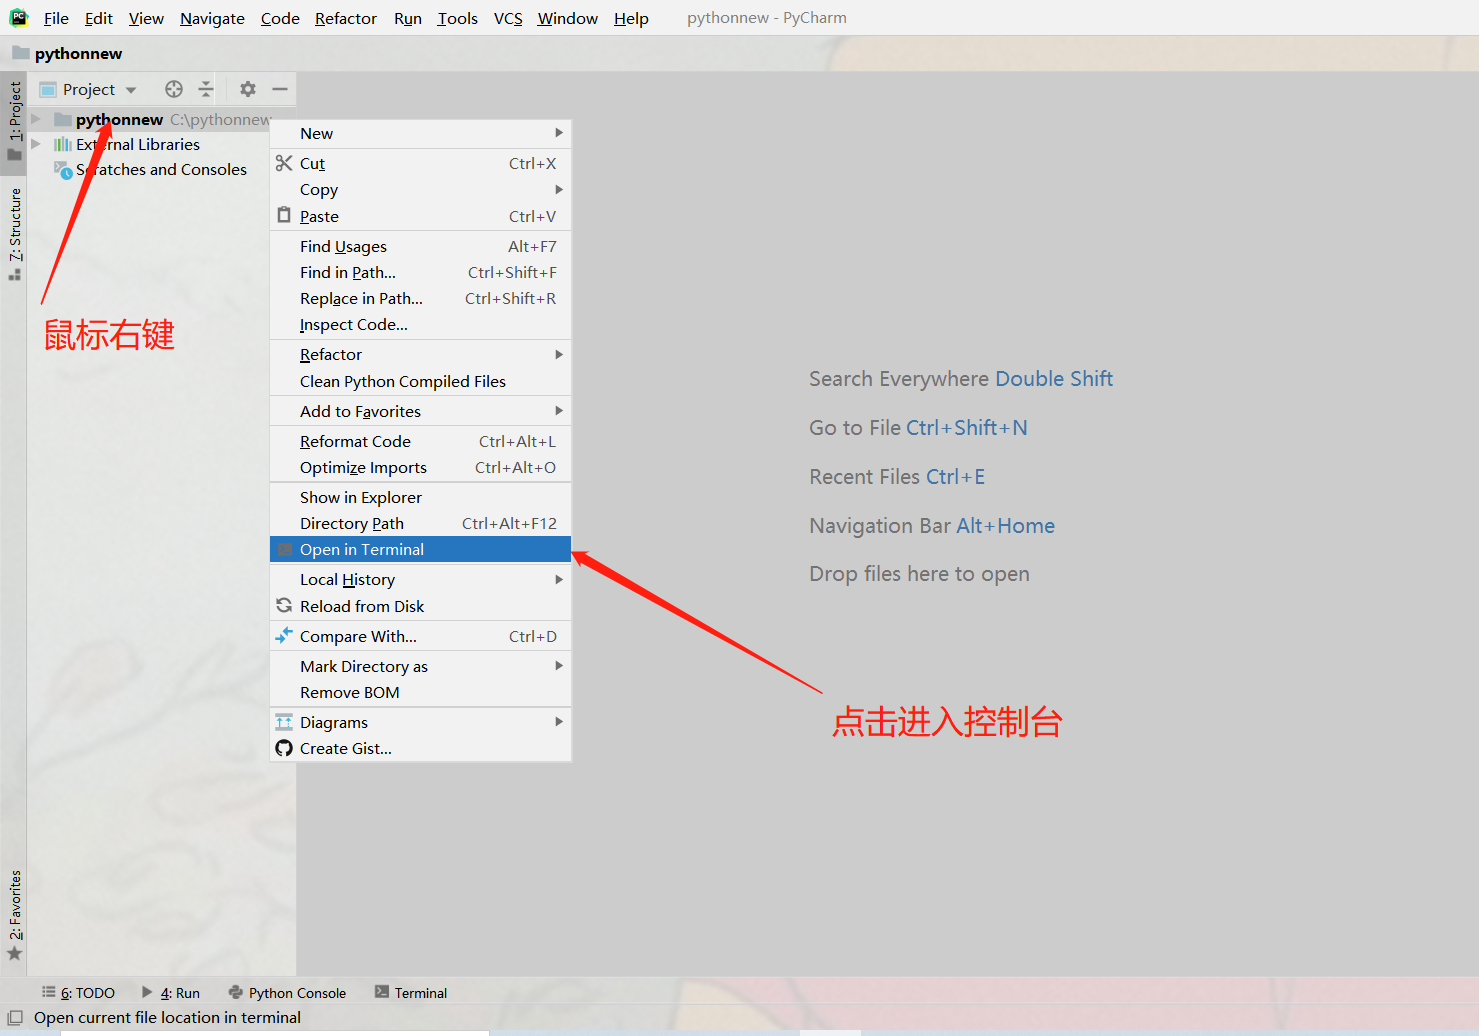Expand the External Libraries node
Viewport: 1479px width, 1036px height.
pos(36,144)
